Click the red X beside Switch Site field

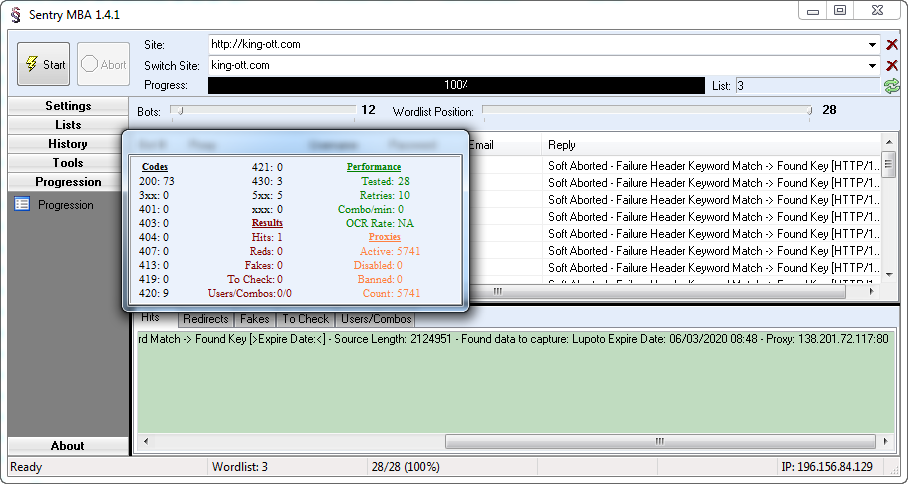click(x=891, y=66)
